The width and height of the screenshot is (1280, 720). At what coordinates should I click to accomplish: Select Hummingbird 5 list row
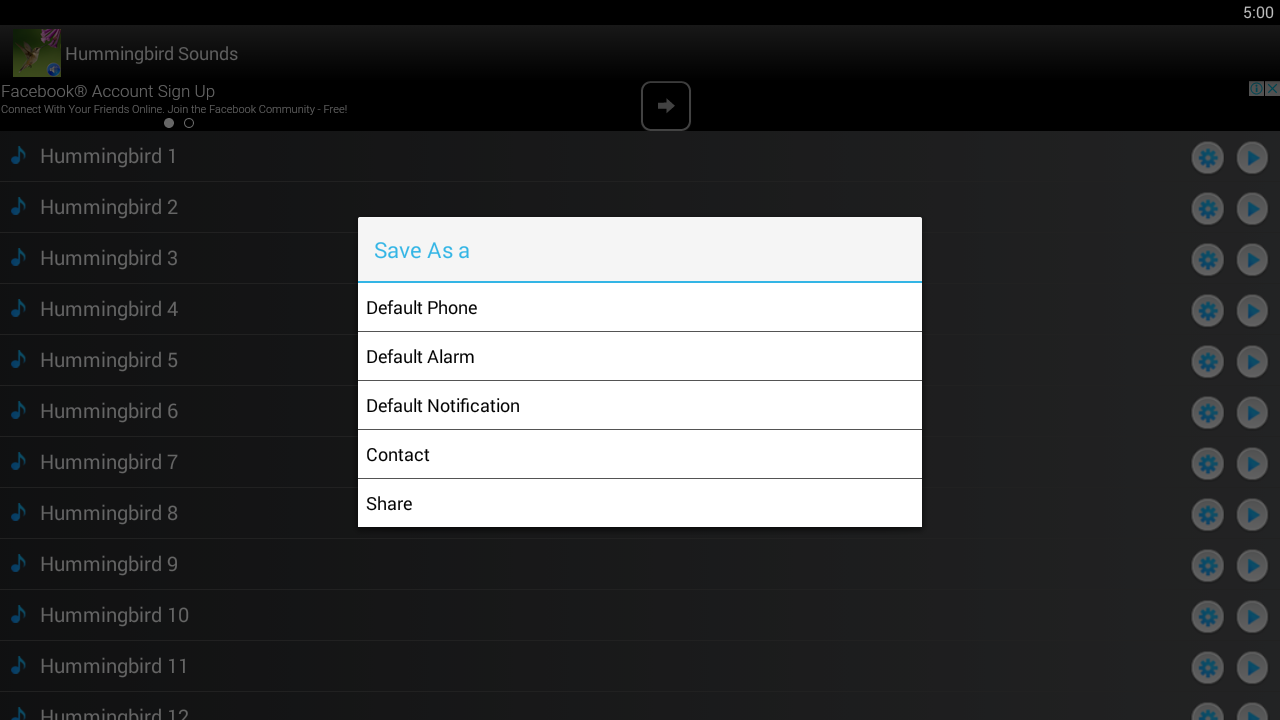(x=640, y=360)
